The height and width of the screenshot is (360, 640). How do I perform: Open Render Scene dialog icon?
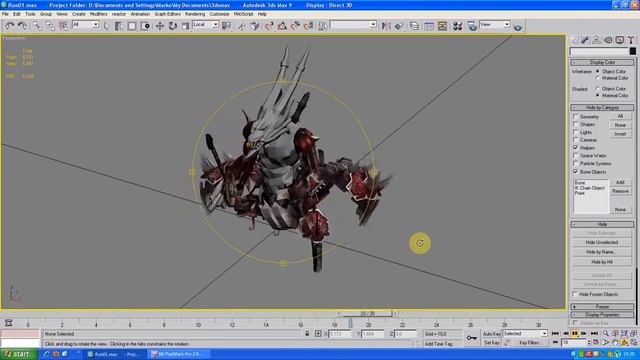click(472, 26)
